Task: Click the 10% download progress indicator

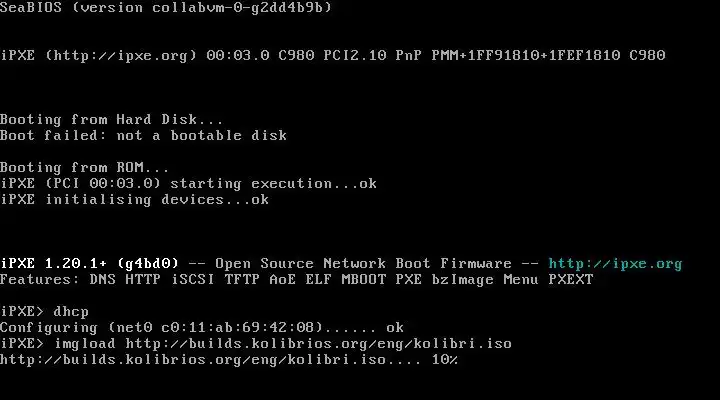Action: (444, 360)
